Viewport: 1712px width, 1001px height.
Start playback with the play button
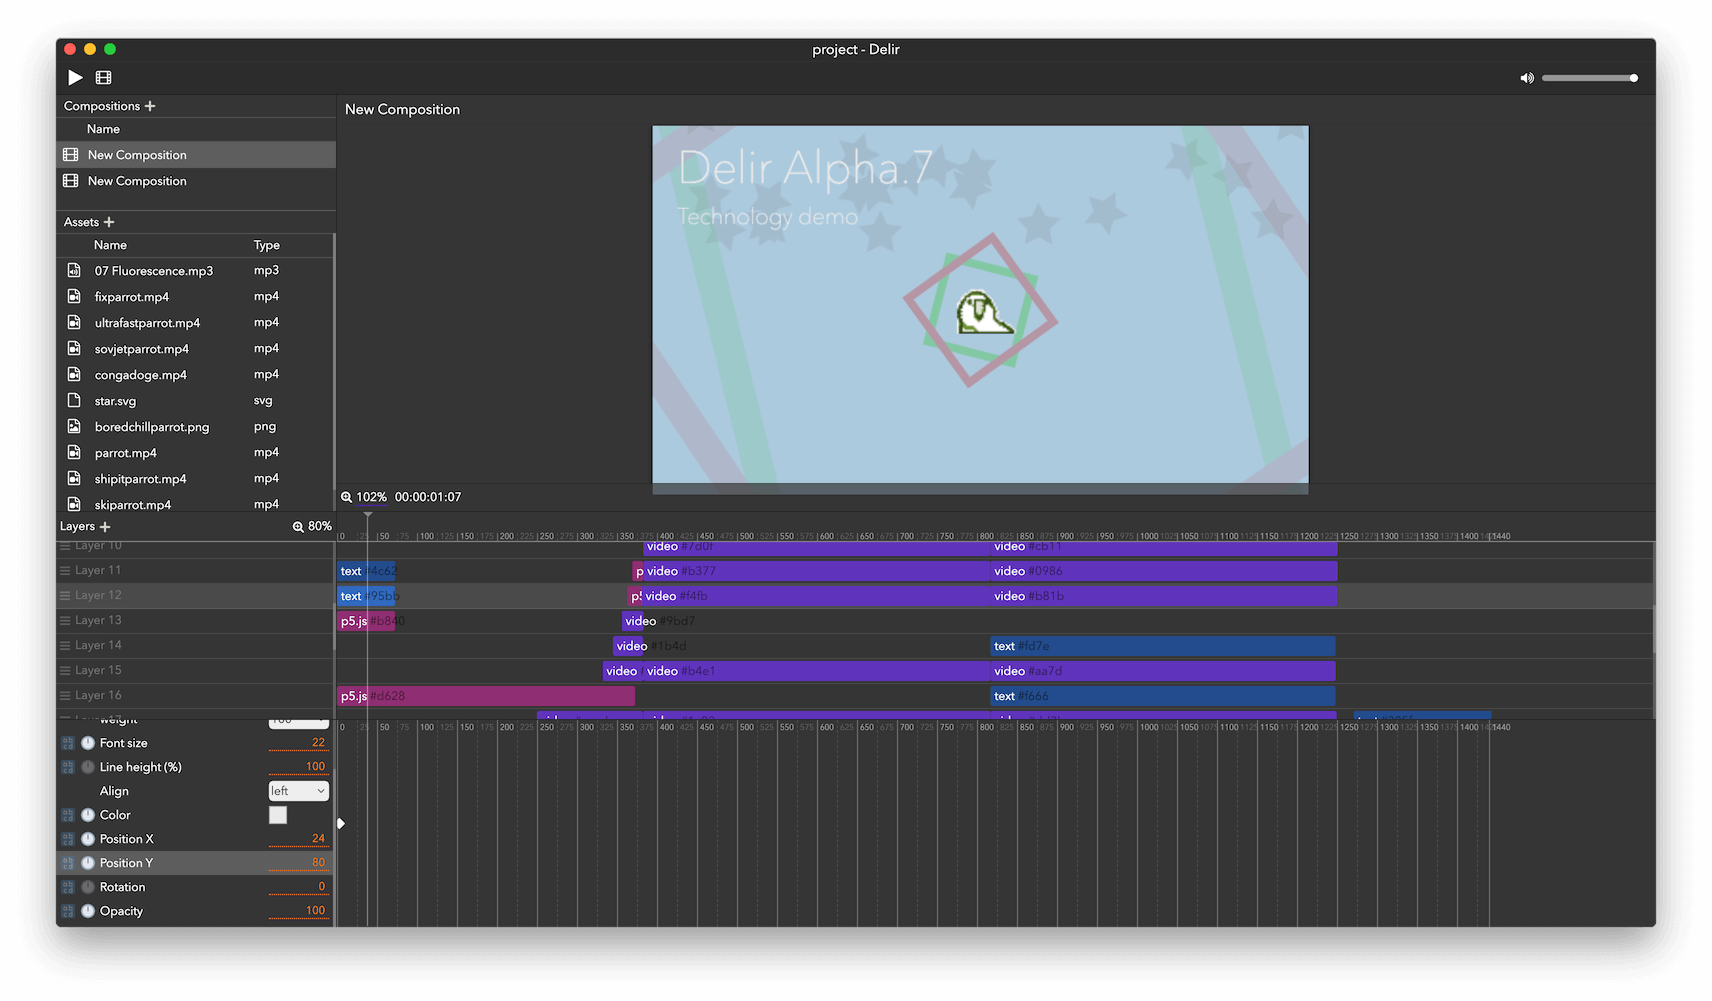tap(75, 77)
